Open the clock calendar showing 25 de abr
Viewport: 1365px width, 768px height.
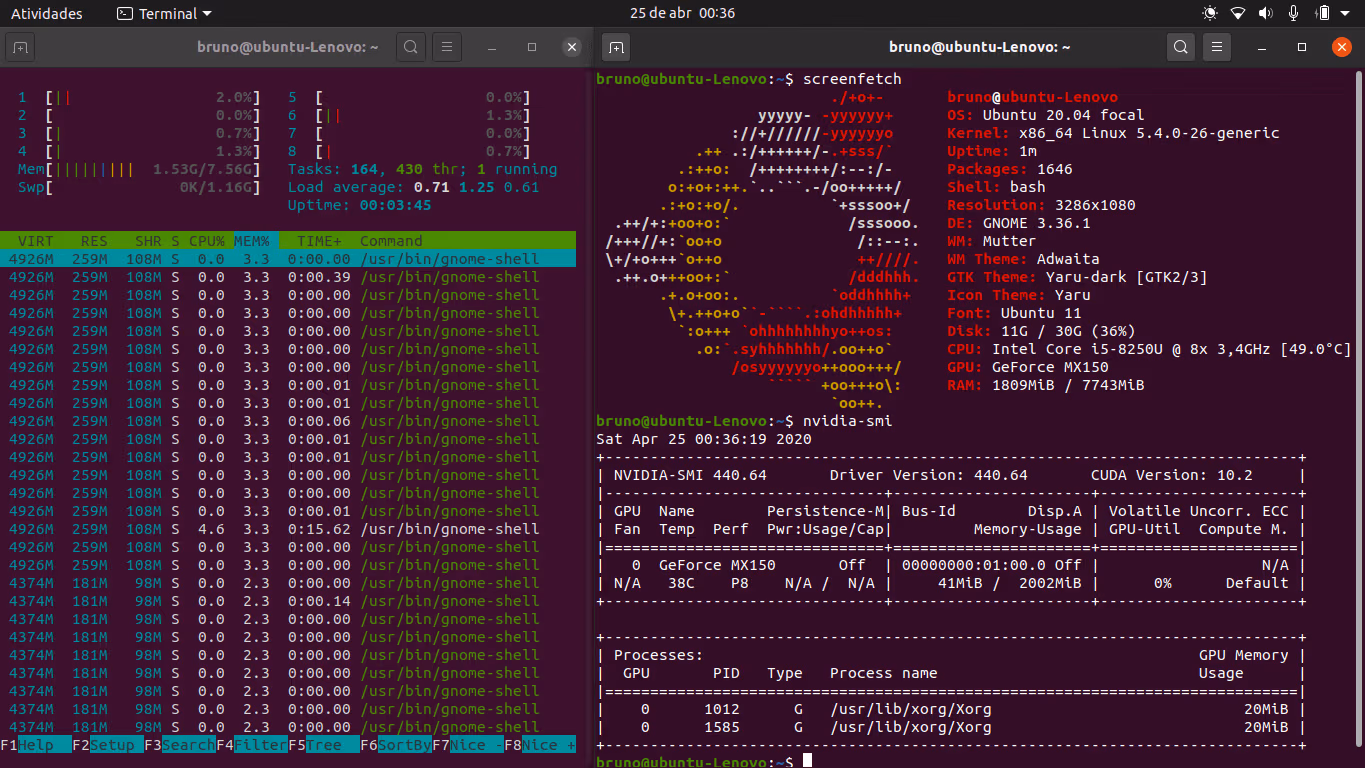[x=683, y=14]
